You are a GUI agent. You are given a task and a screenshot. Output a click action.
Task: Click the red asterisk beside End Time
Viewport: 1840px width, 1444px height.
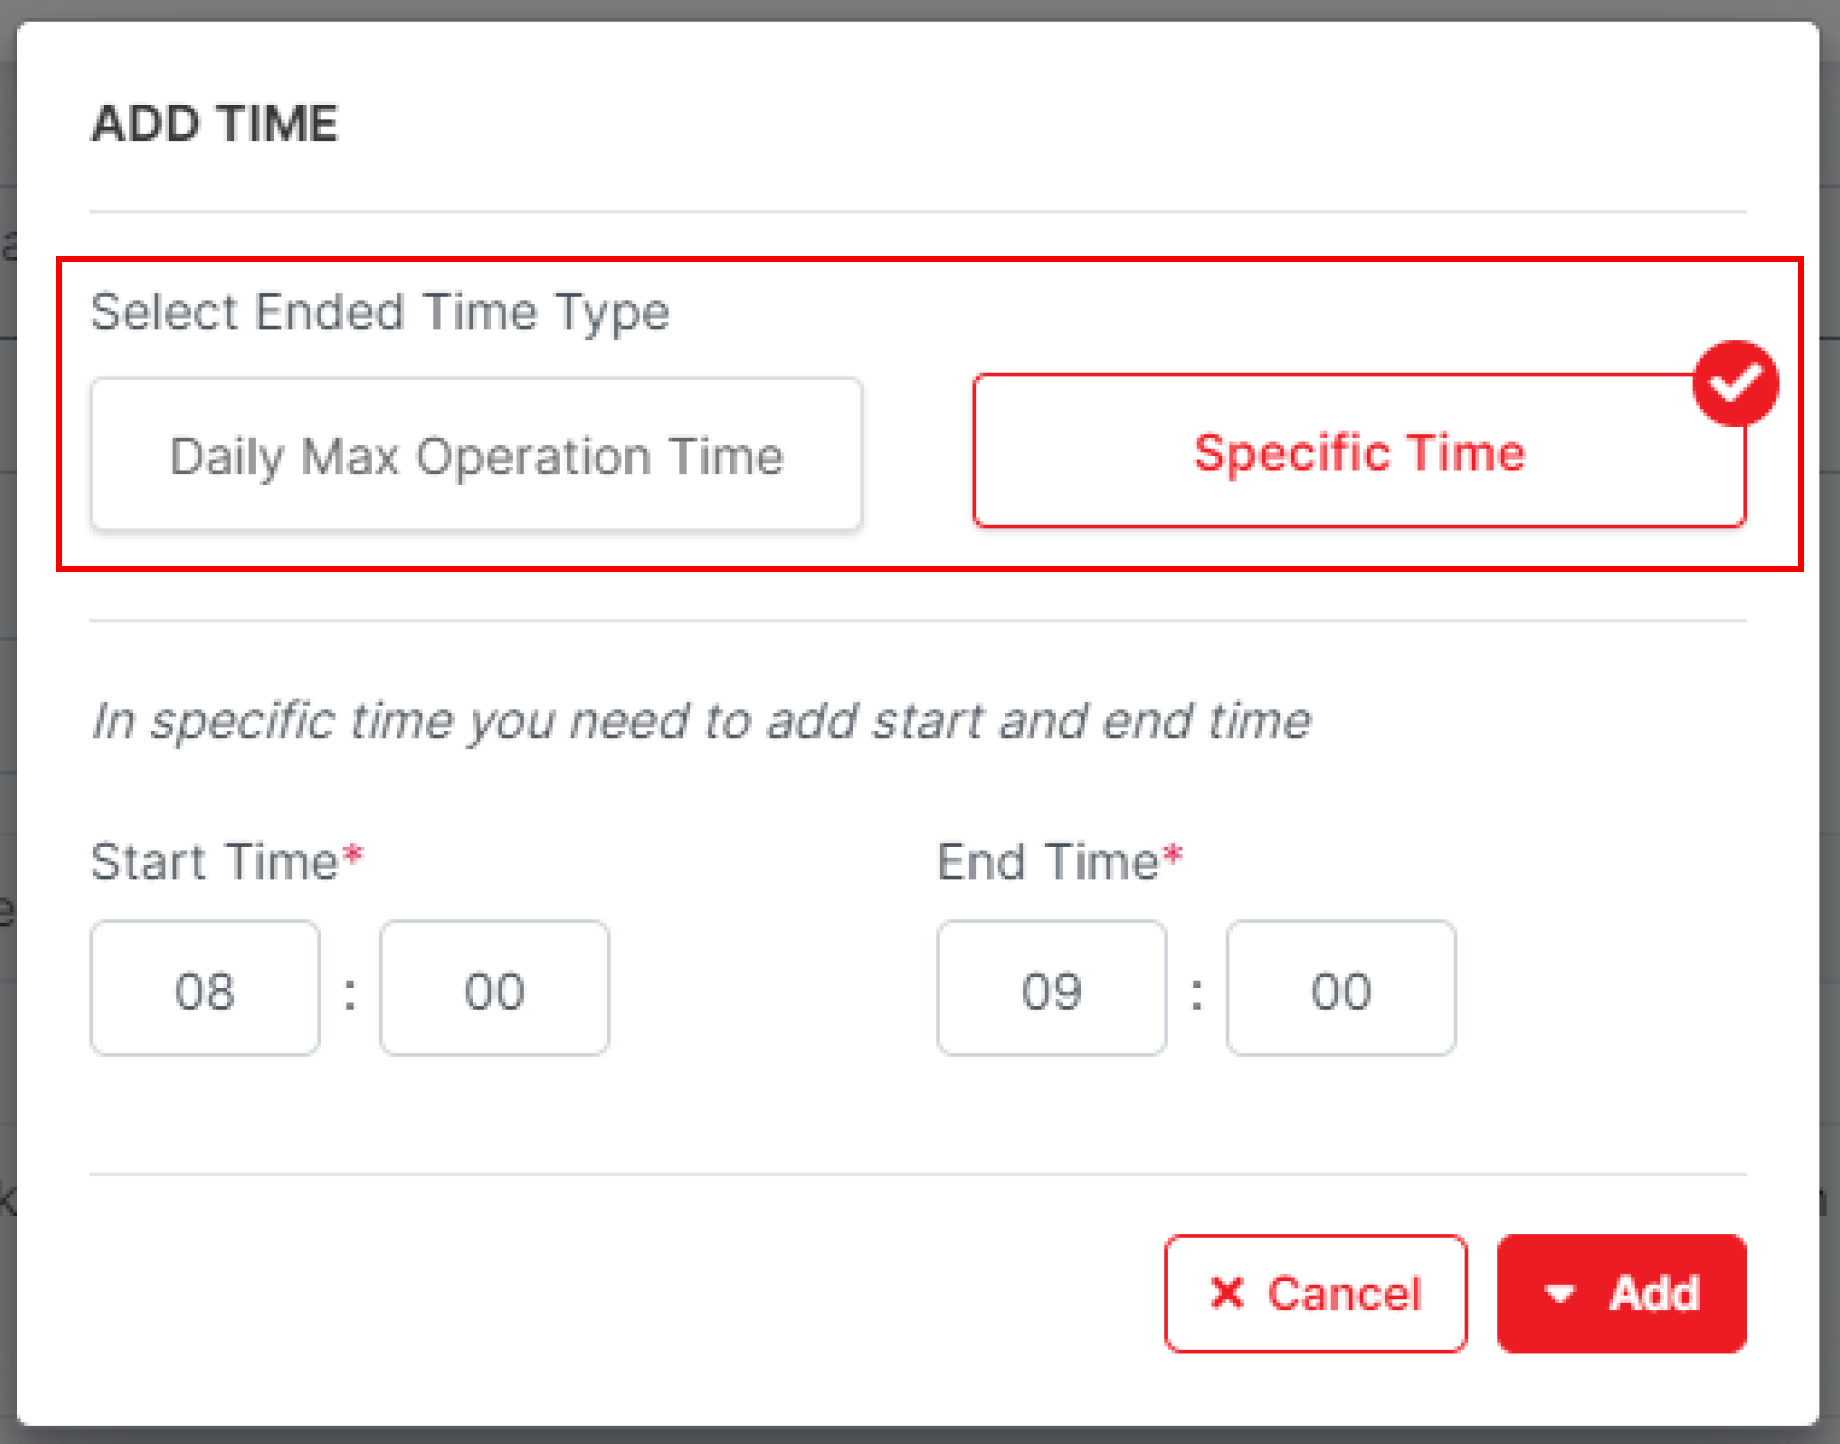pos(1173,856)
